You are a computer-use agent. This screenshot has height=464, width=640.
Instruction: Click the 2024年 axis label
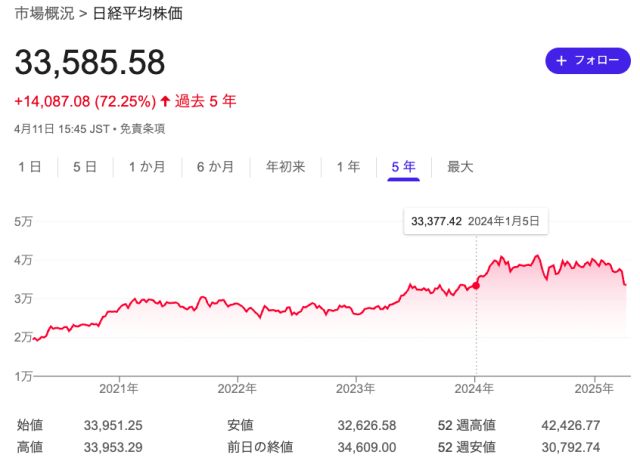tap(474, 388)
